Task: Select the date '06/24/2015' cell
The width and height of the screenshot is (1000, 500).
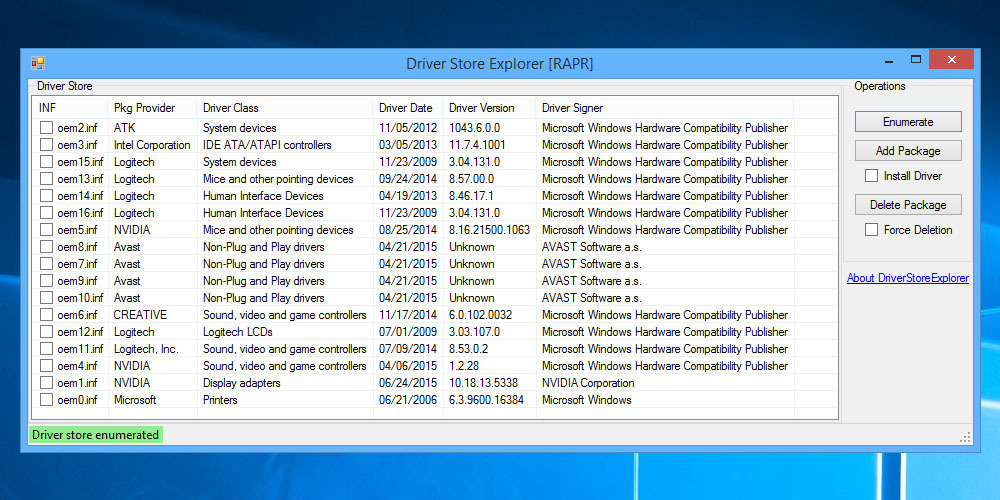Action: pyautogui.click(x=408, y=383)
